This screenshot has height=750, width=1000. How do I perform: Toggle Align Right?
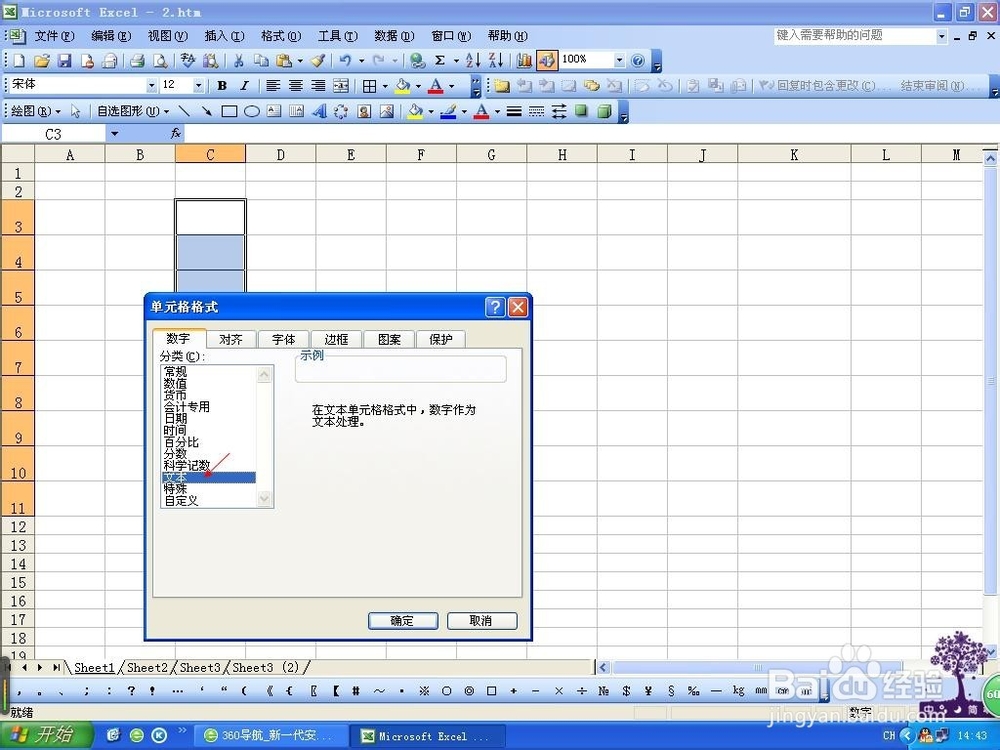[318, 85]
